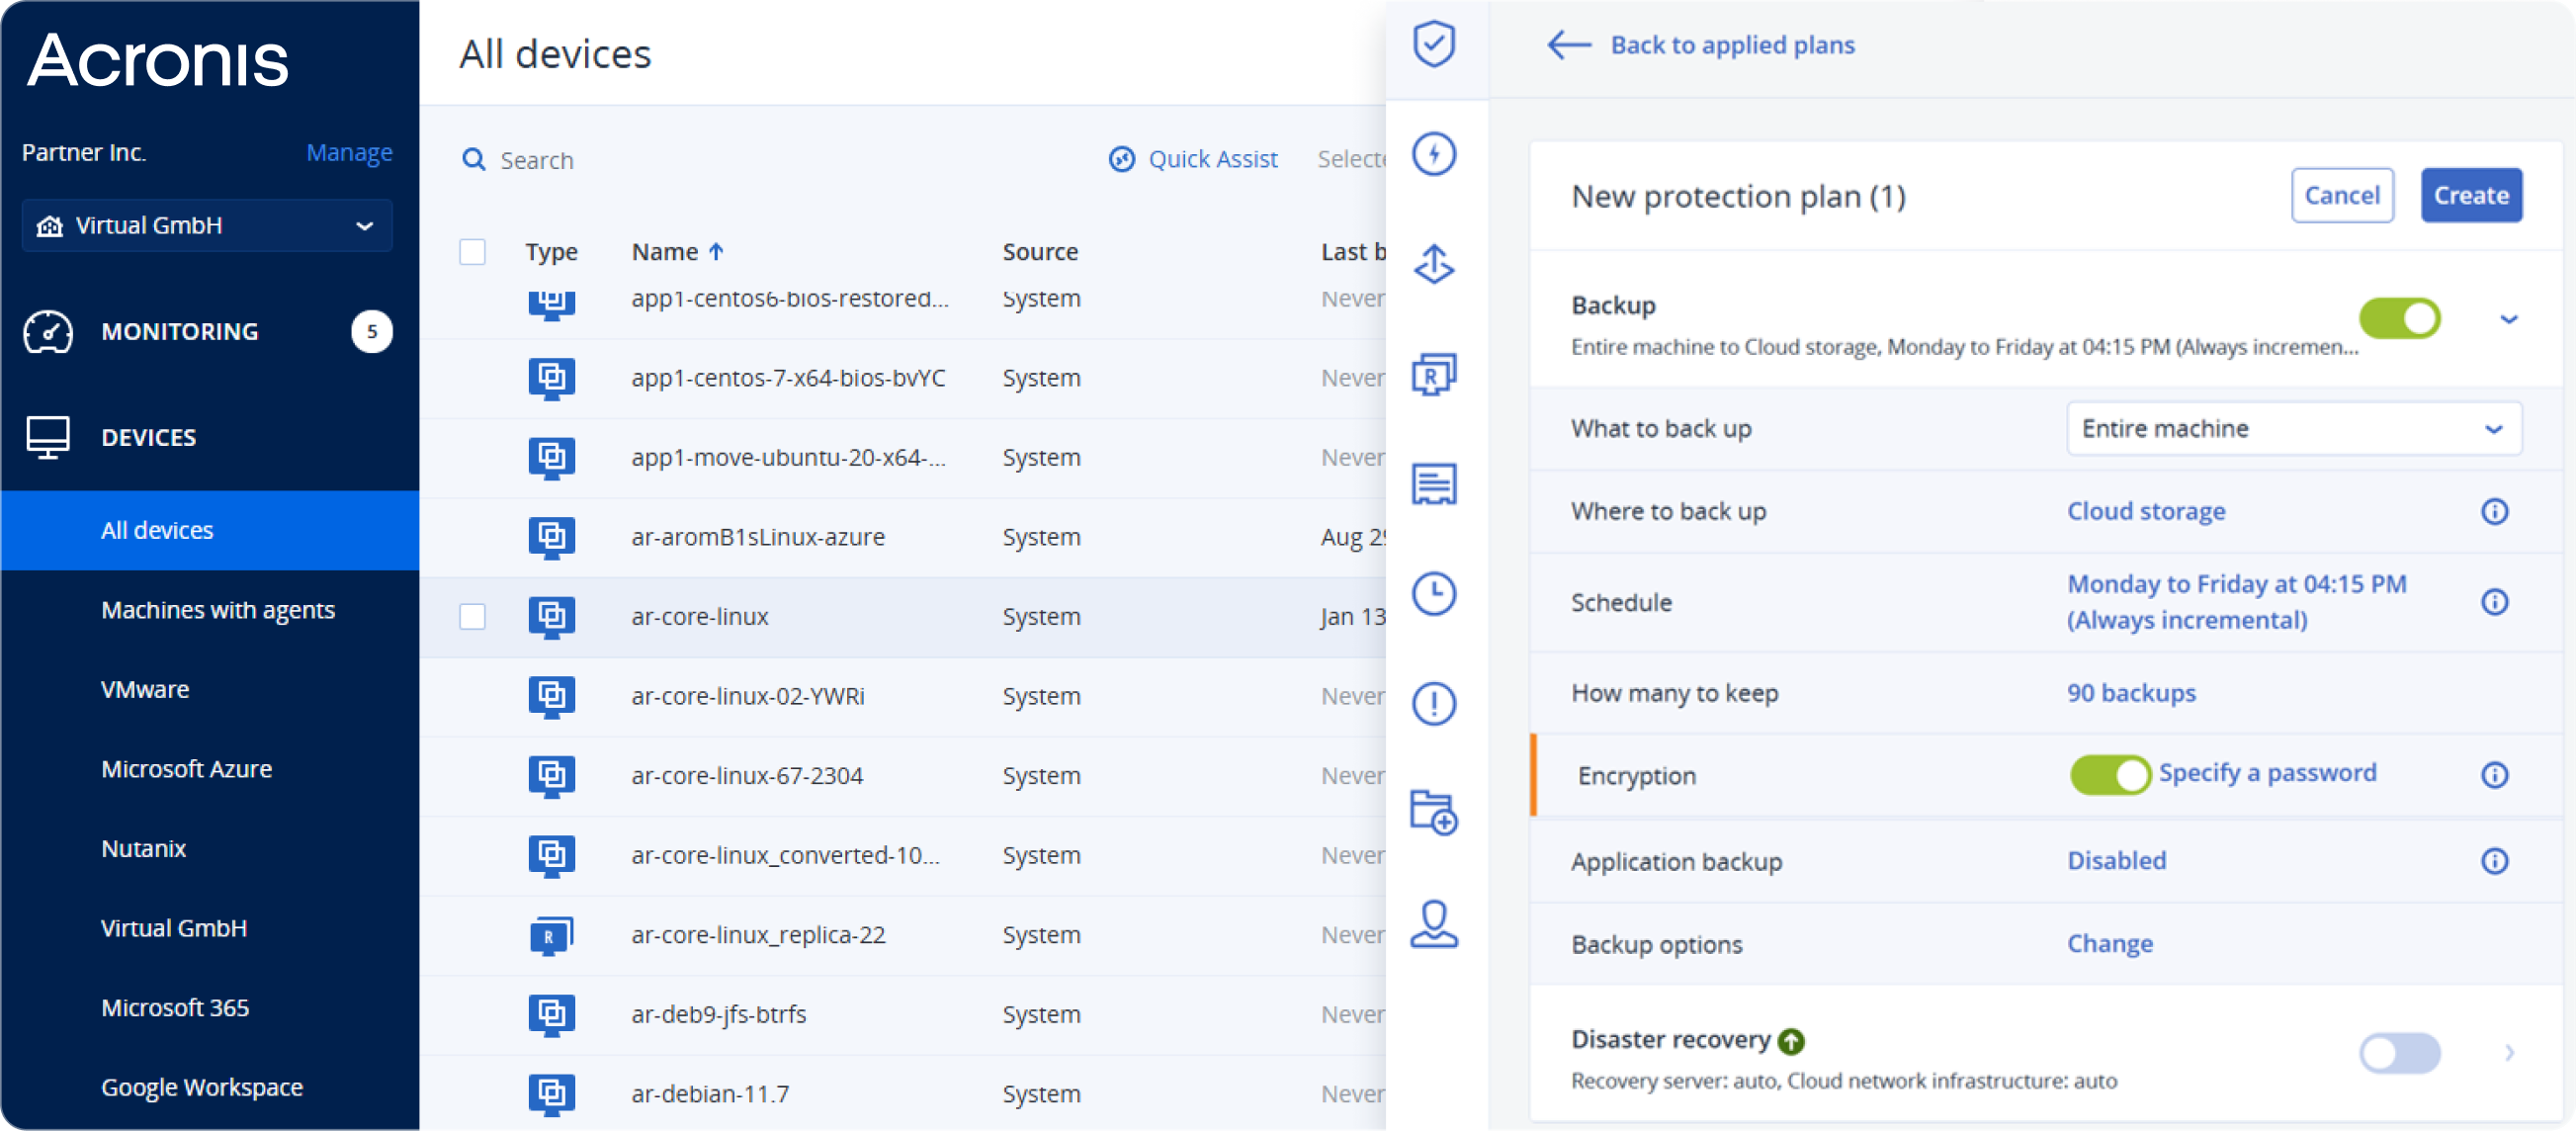
Task: Click the disaster recovery arrows icon
Action: (1434, 265)
